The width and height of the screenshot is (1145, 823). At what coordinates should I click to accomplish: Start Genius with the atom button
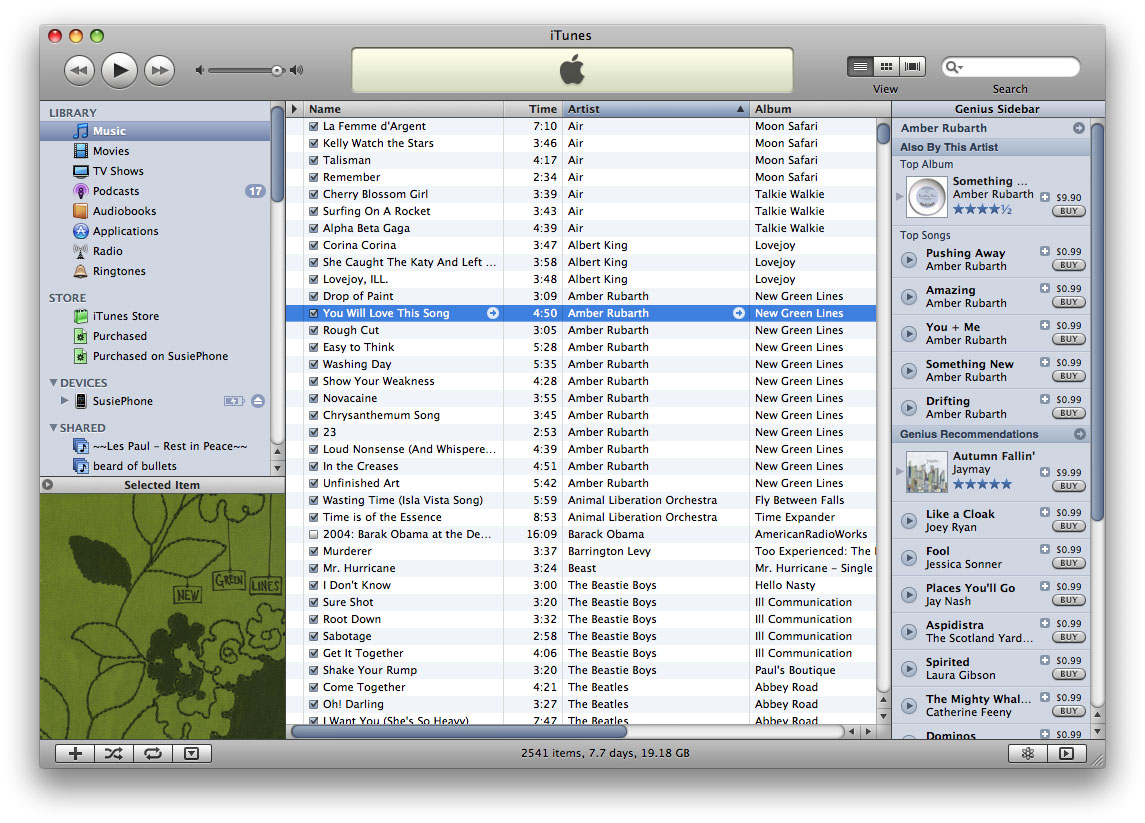pos(1027,753)
